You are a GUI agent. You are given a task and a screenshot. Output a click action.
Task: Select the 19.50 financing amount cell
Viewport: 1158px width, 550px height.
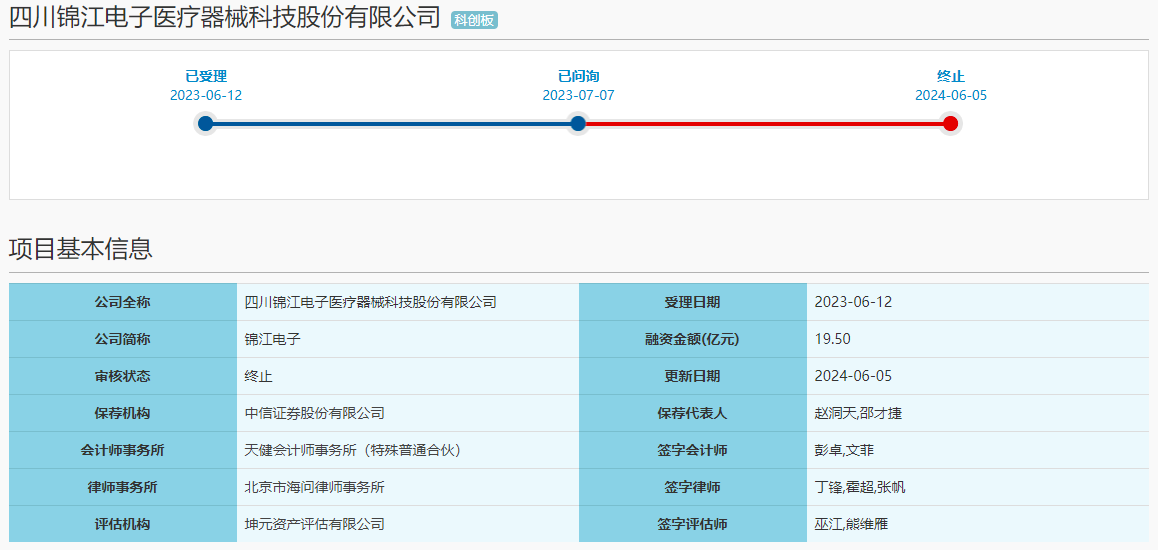click(833, 339)
